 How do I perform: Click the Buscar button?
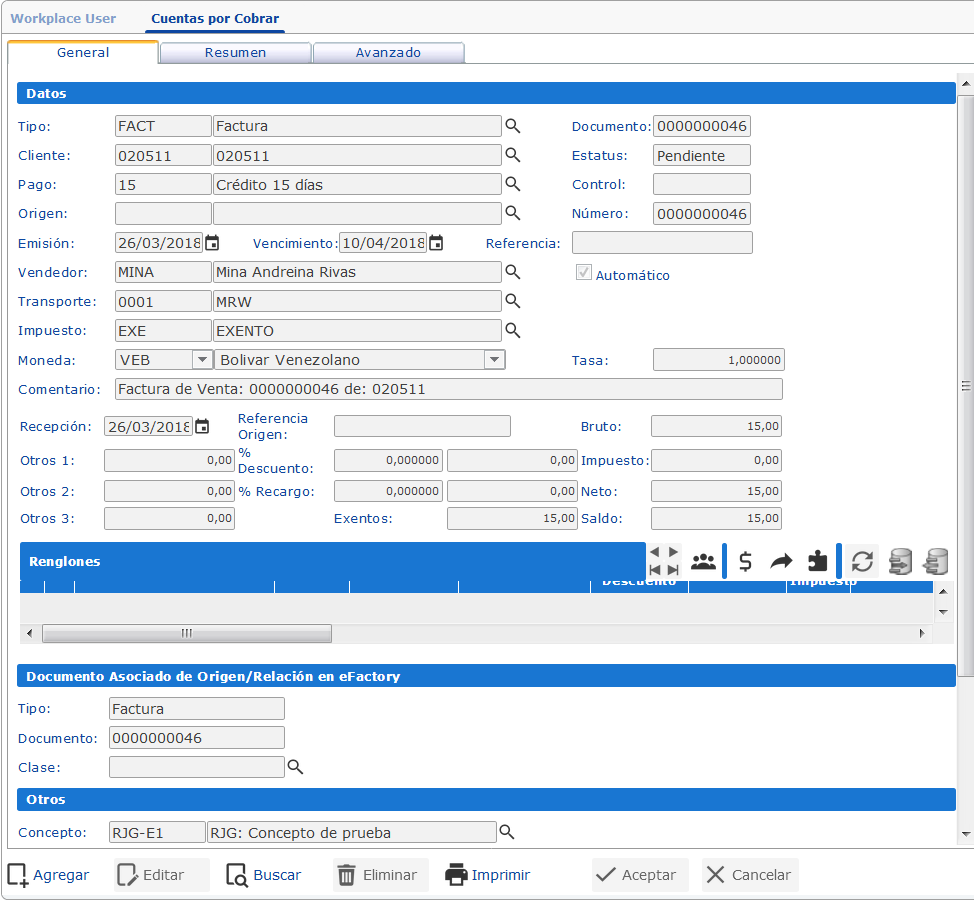pos(264,875)
